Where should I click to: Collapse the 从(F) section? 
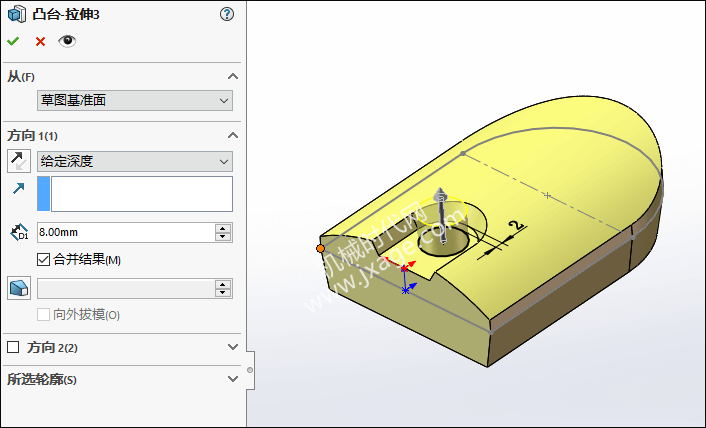click(233, 77)
